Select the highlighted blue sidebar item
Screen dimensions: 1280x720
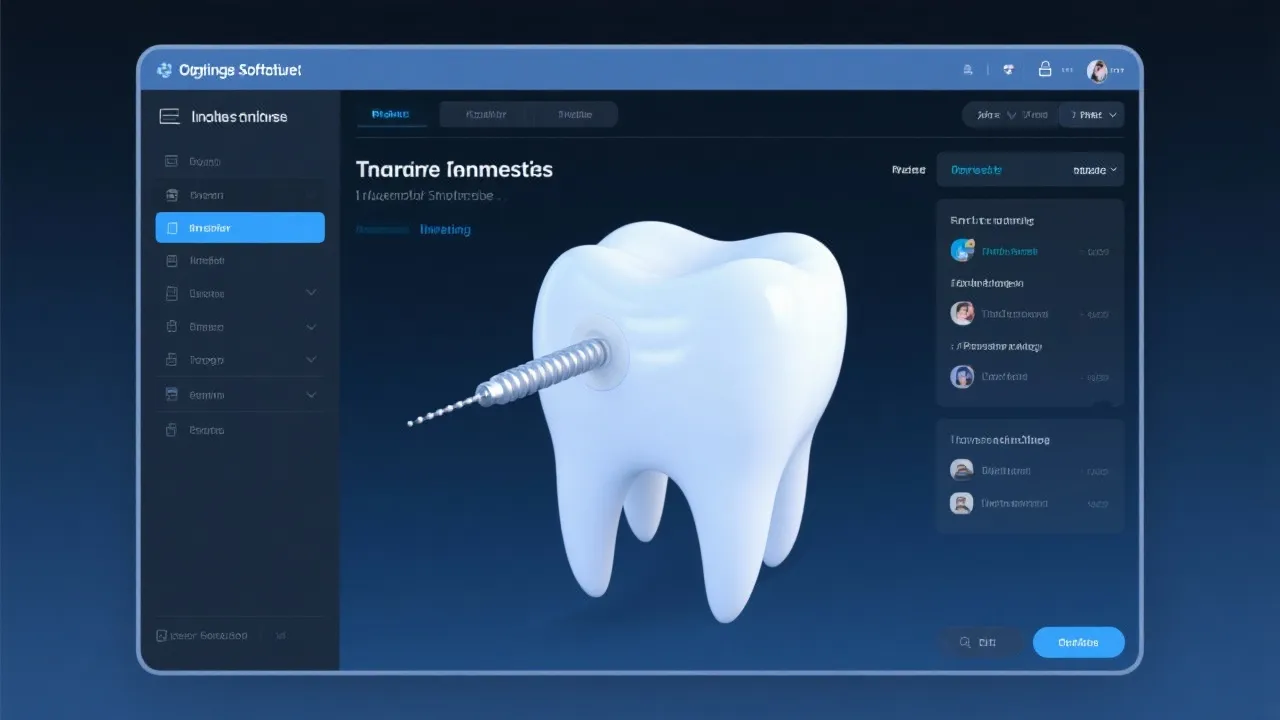(x=240, y=228)
